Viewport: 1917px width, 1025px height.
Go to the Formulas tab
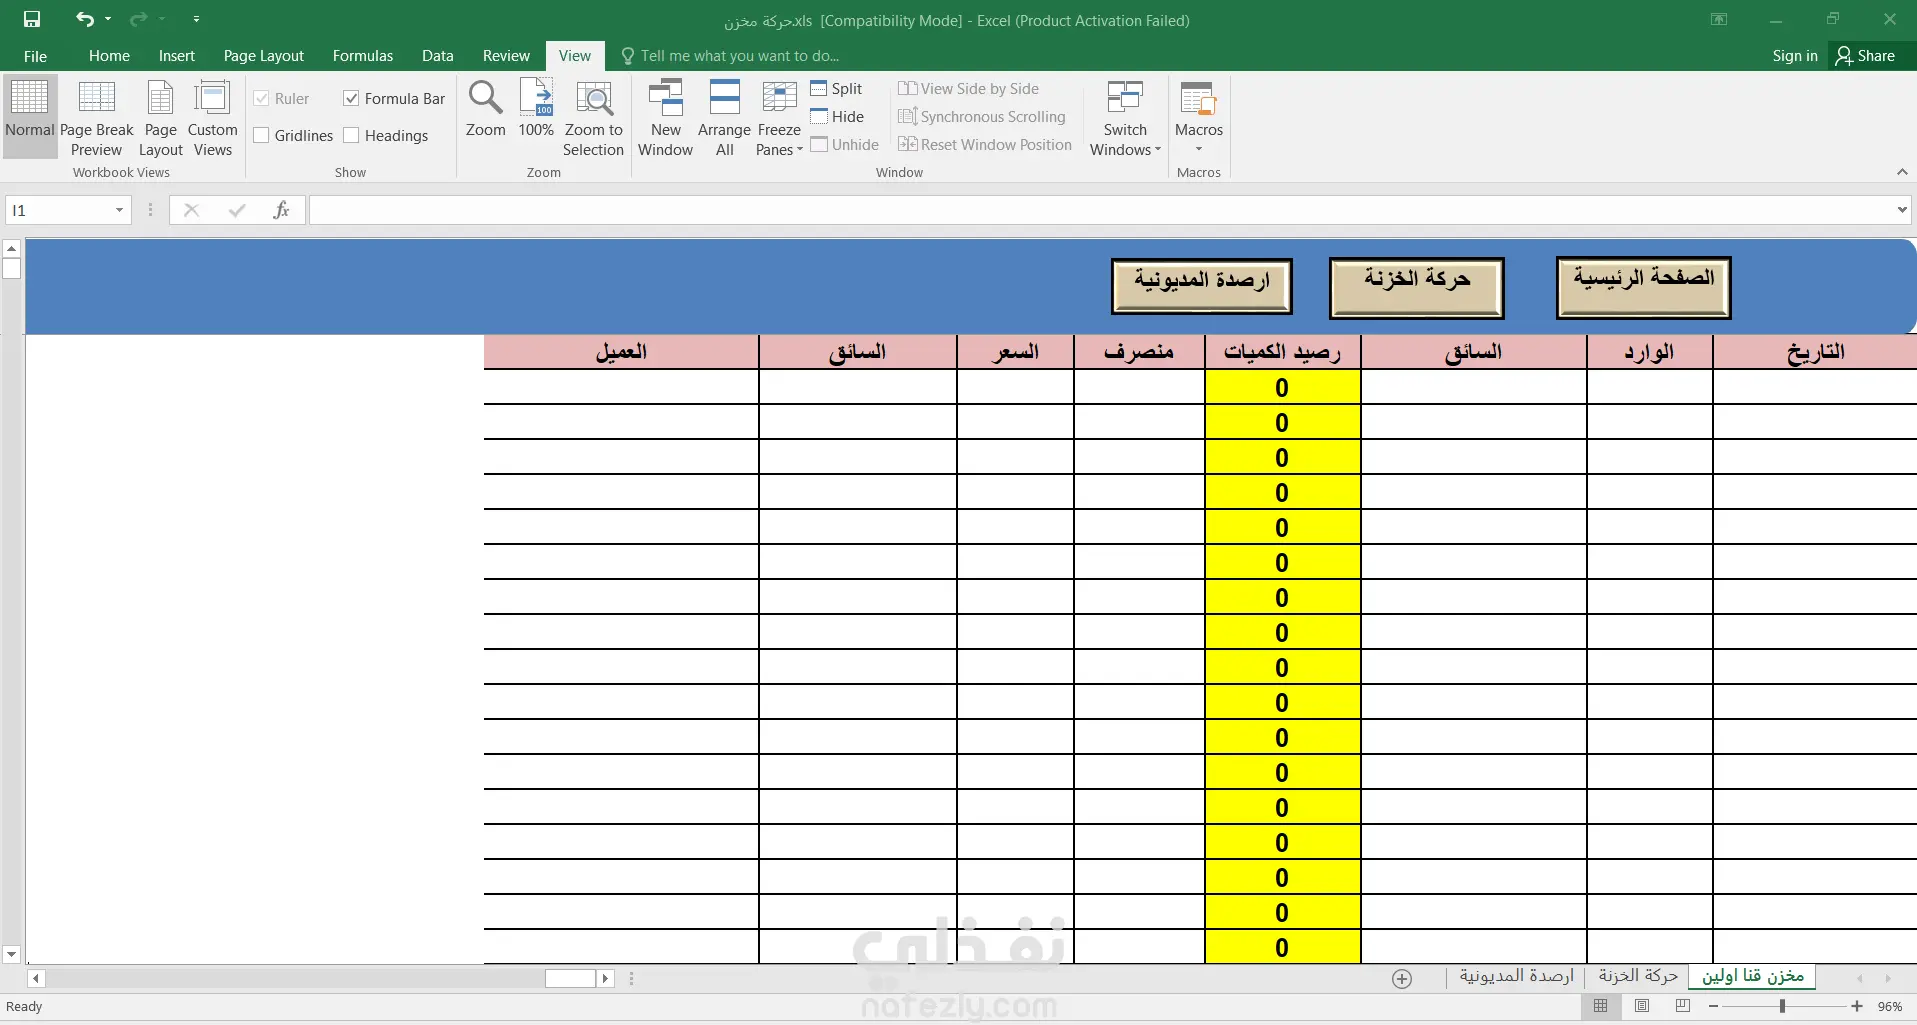click(x=363, y=56)
